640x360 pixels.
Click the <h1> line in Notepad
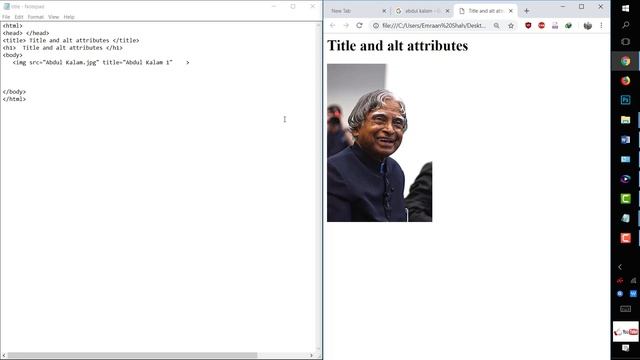click(62, 48)
